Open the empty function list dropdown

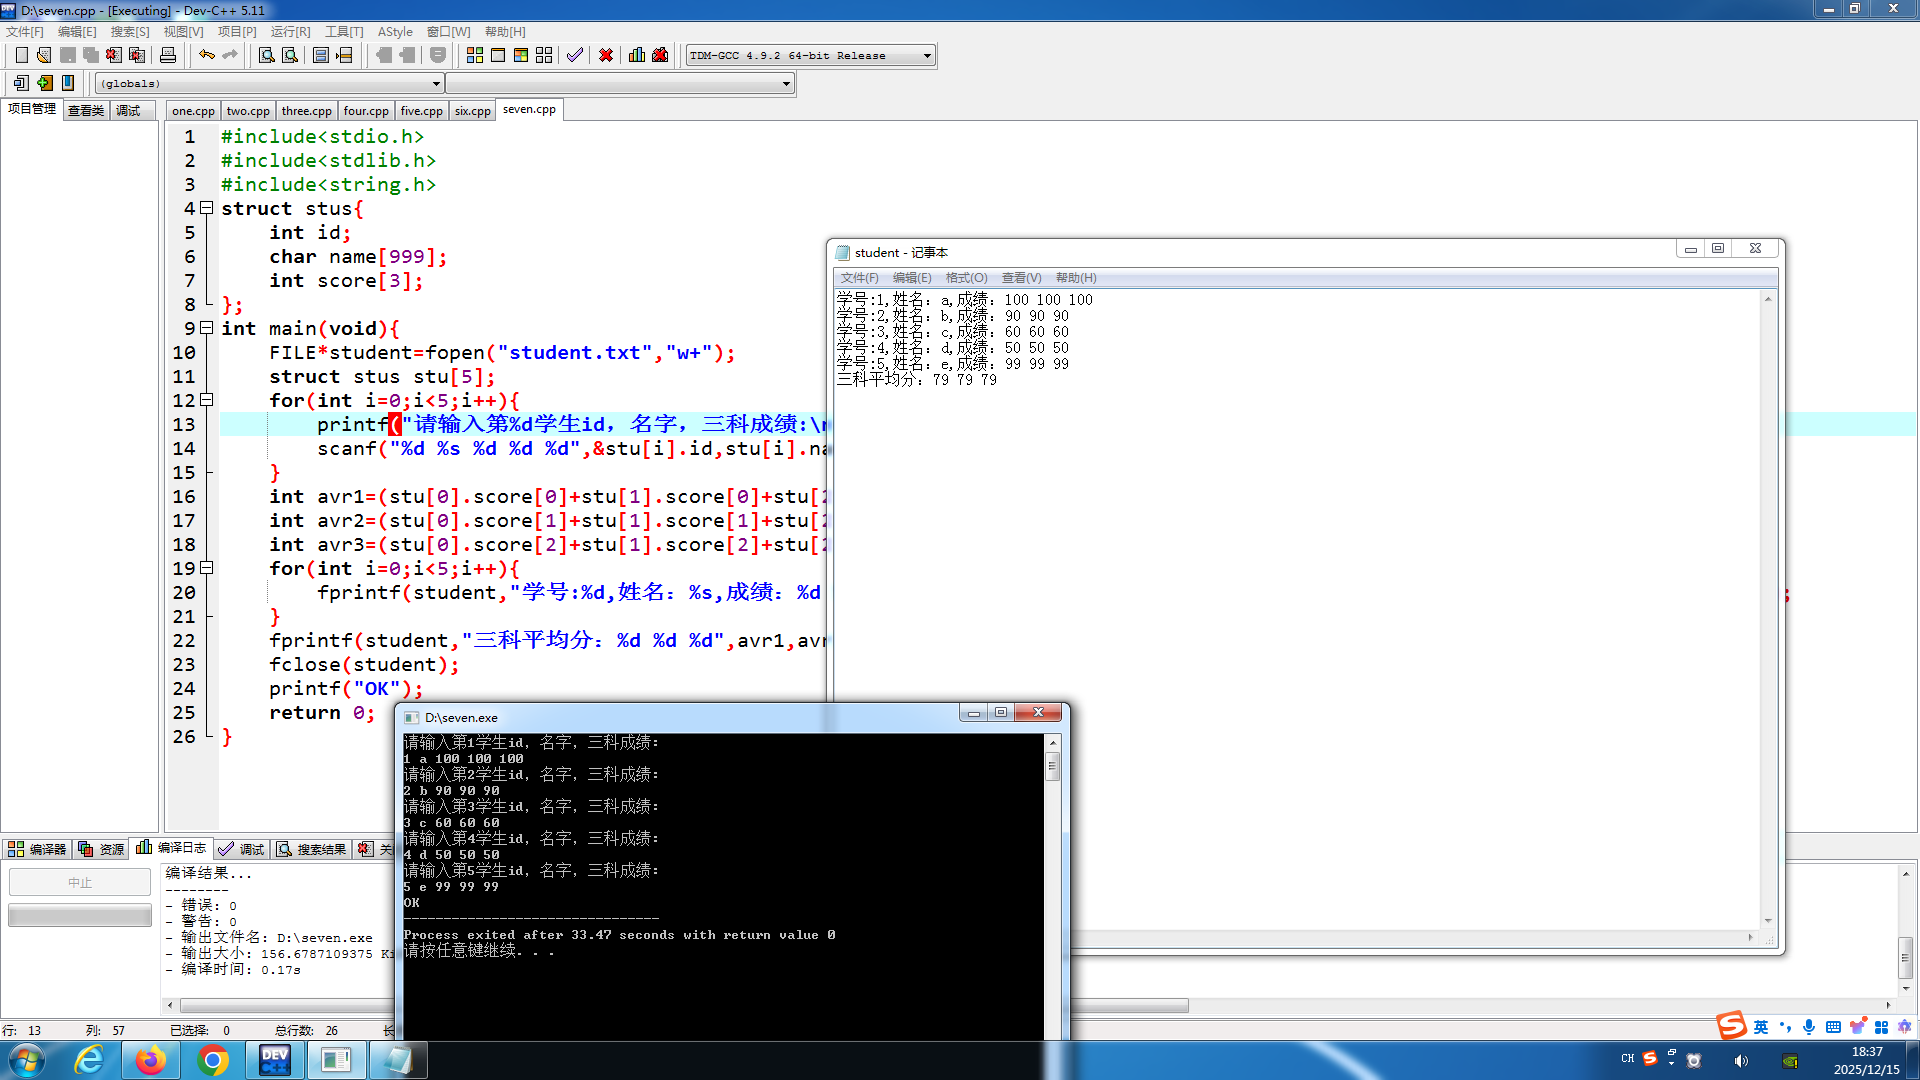point(786,84)
